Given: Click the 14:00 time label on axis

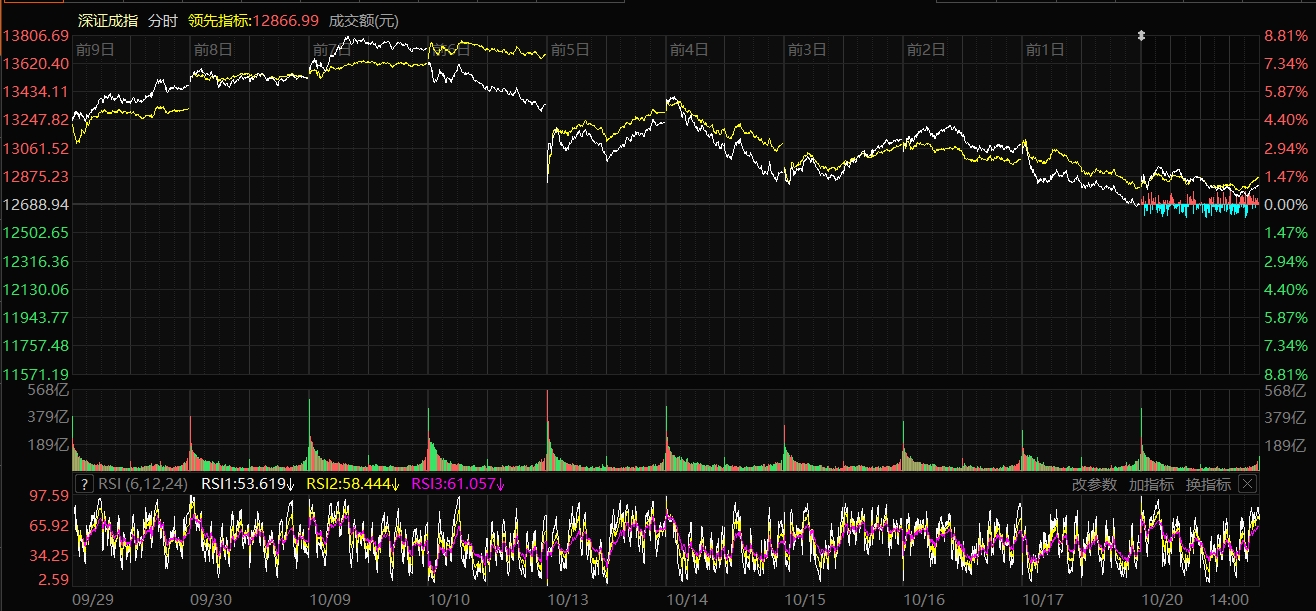Looking at the screenshot, I should (x=1228, y=598).
